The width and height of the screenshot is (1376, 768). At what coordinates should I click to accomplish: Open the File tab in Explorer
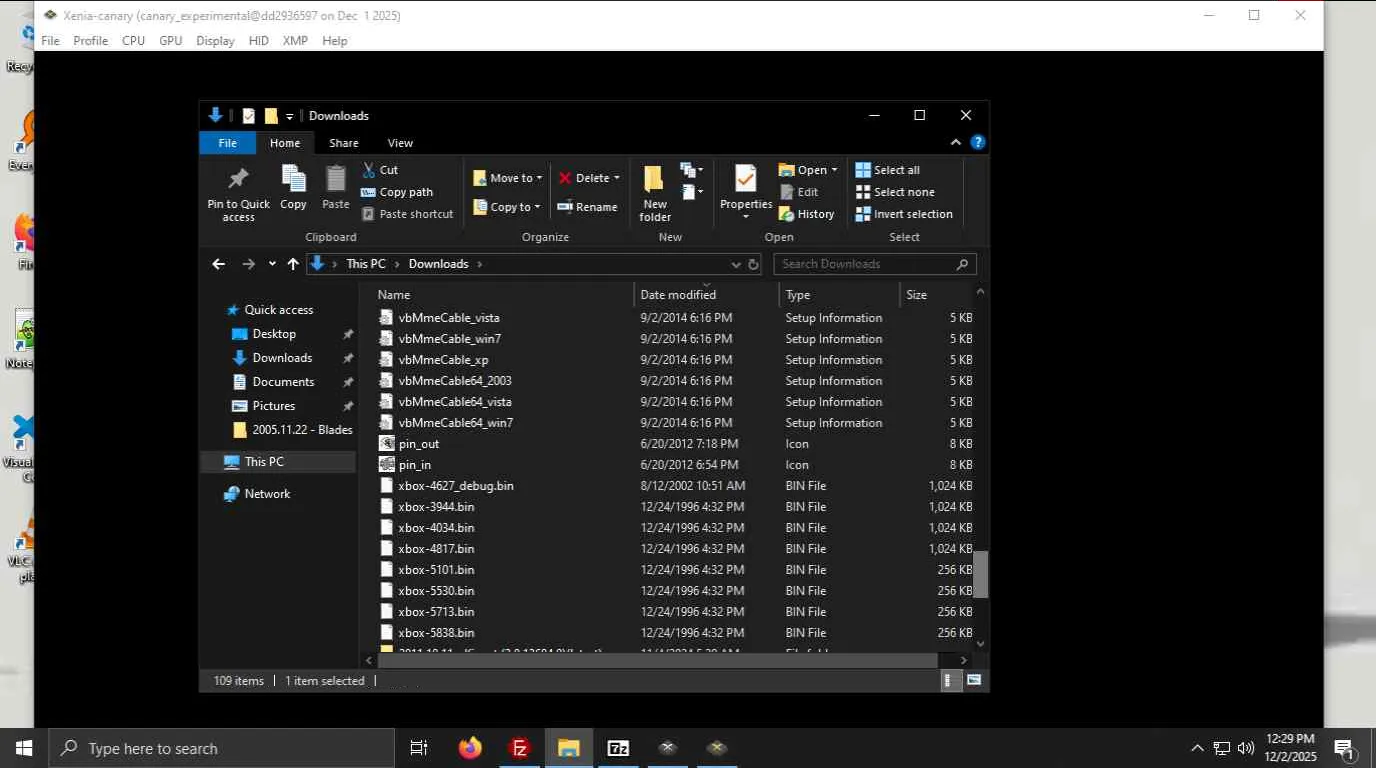coord(228,143)
